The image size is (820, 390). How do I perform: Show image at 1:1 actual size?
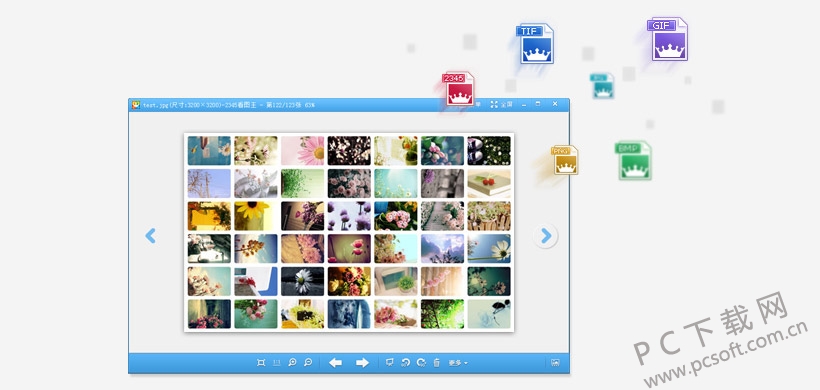click(x=277, y=362)
